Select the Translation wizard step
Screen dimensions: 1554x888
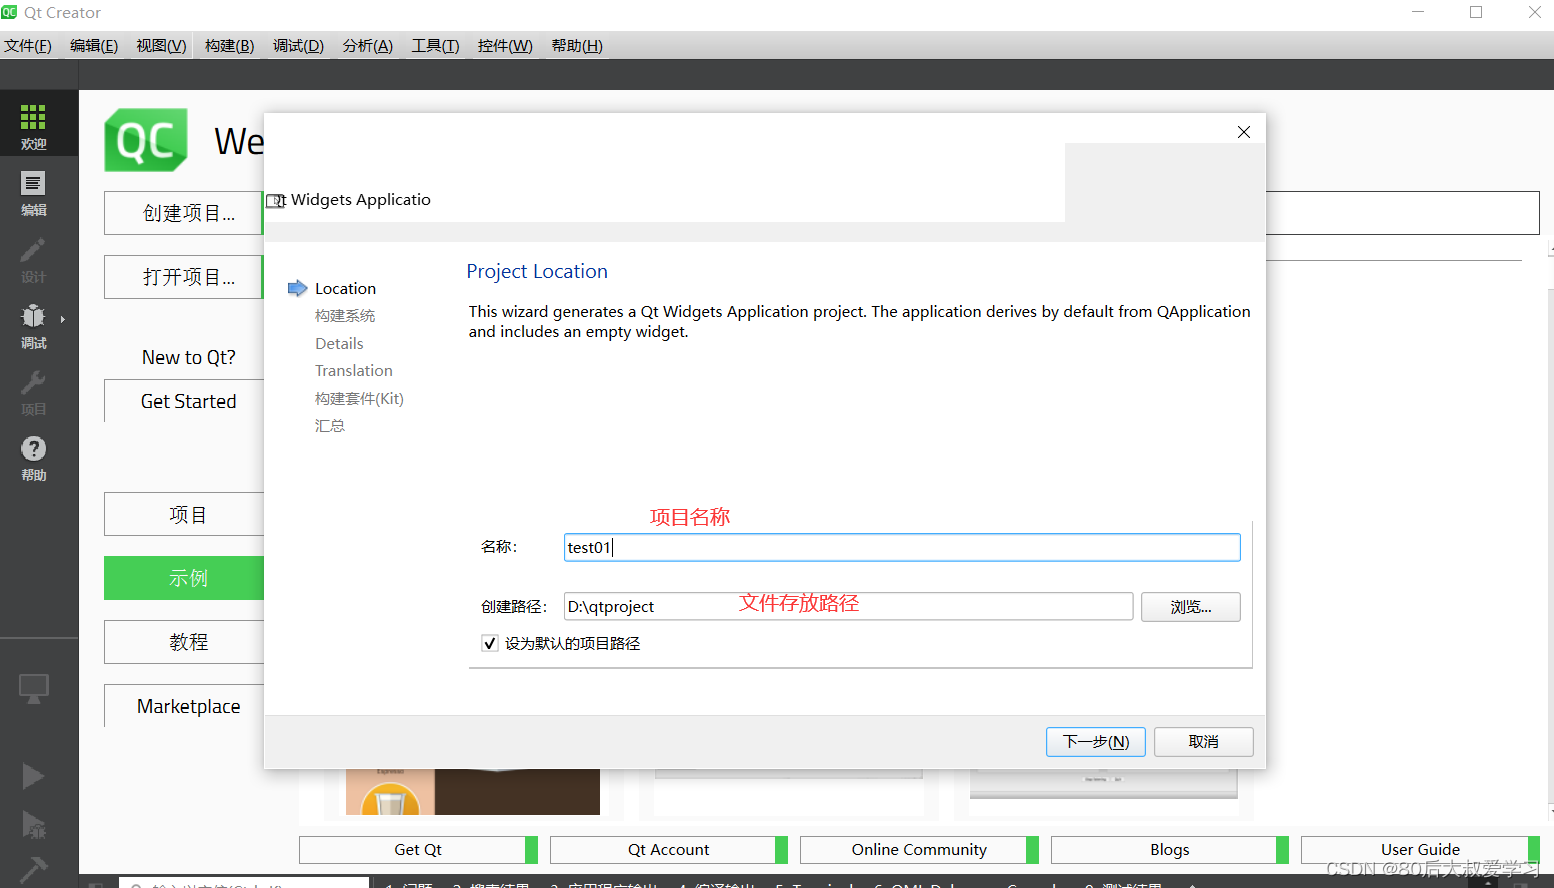353,371
